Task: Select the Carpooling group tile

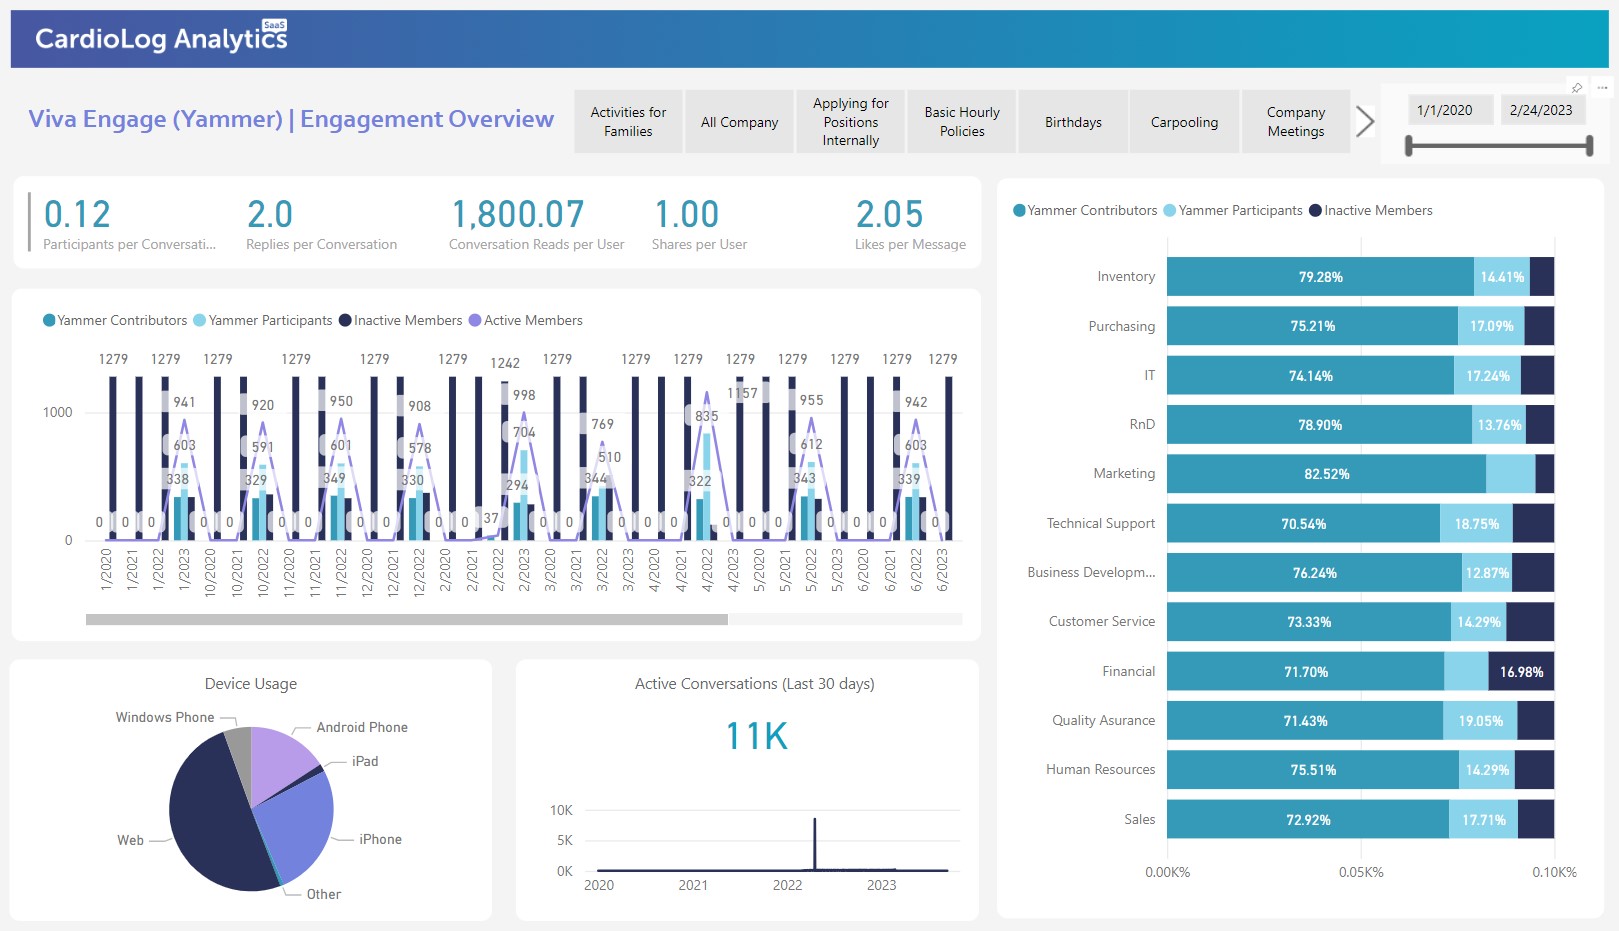Action: [1184, 122]
